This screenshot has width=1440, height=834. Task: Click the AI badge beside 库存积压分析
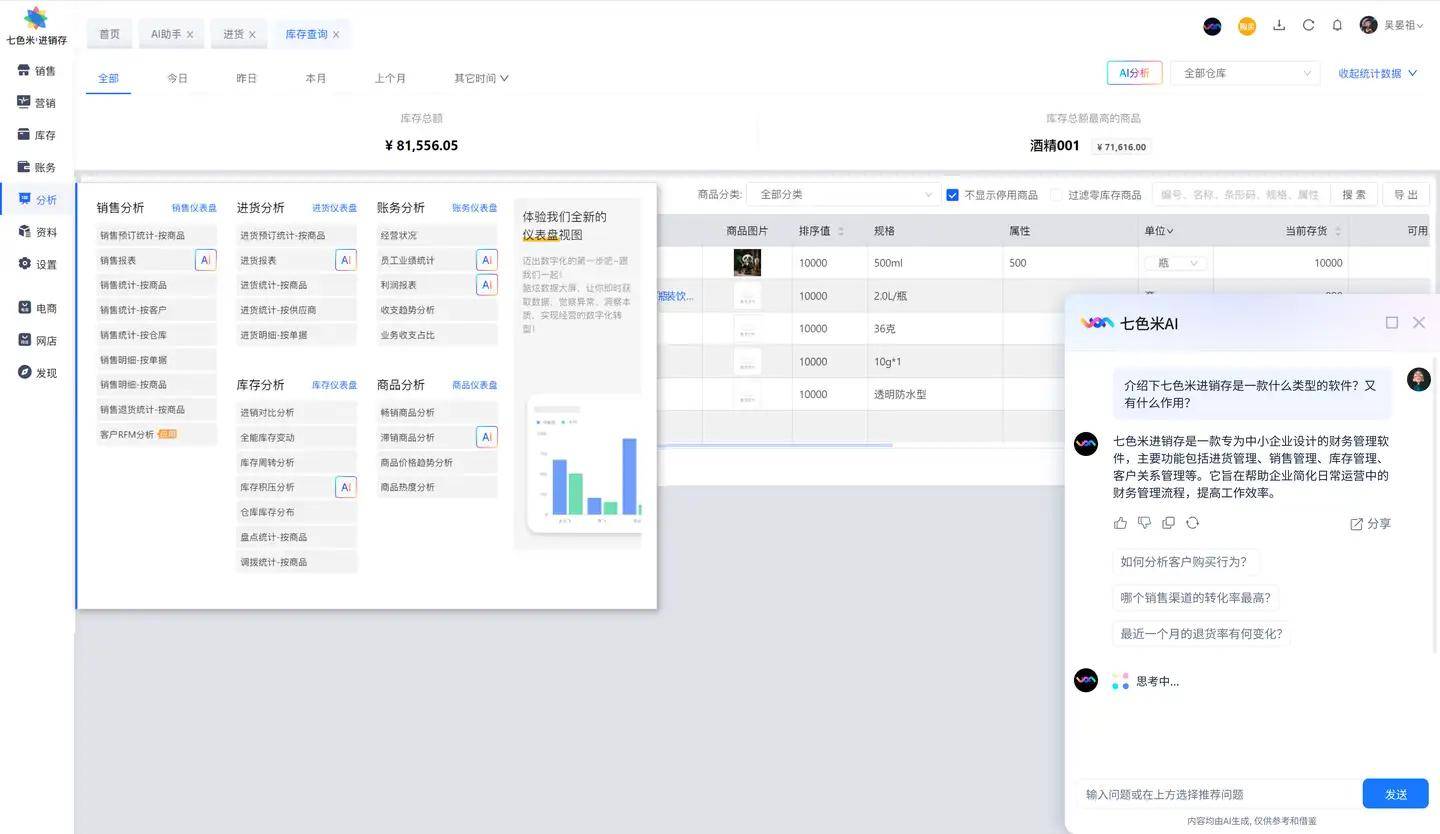(345, 487)
